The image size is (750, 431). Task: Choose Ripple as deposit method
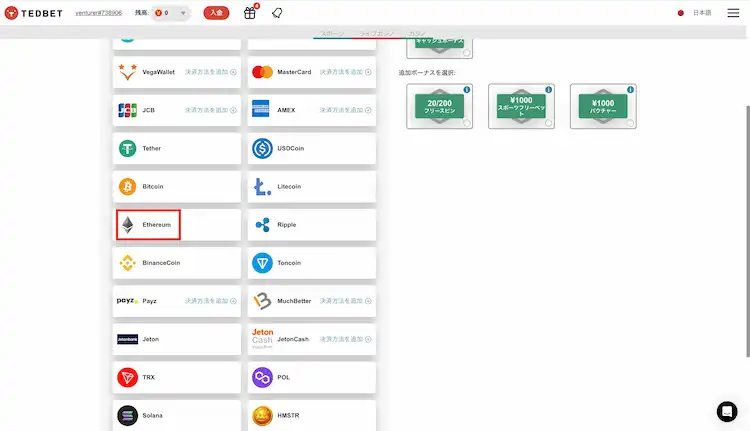[311, 225]
